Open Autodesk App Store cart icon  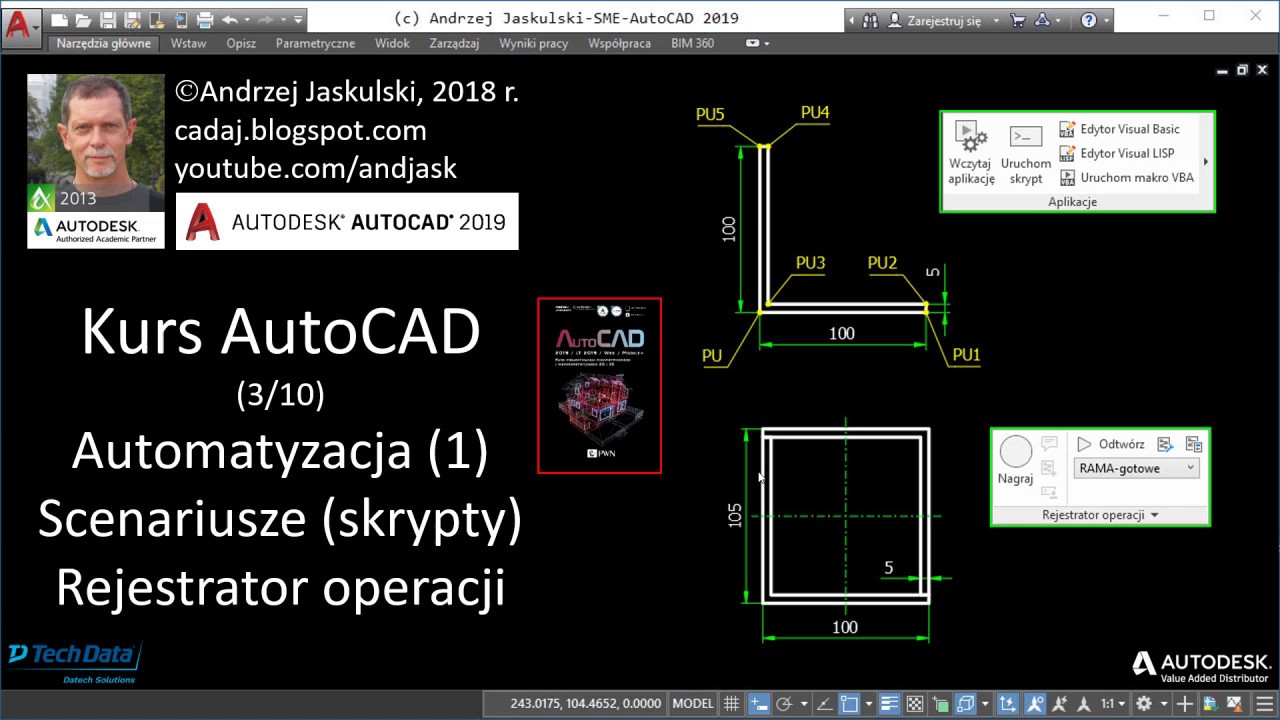click(1018, 20)
